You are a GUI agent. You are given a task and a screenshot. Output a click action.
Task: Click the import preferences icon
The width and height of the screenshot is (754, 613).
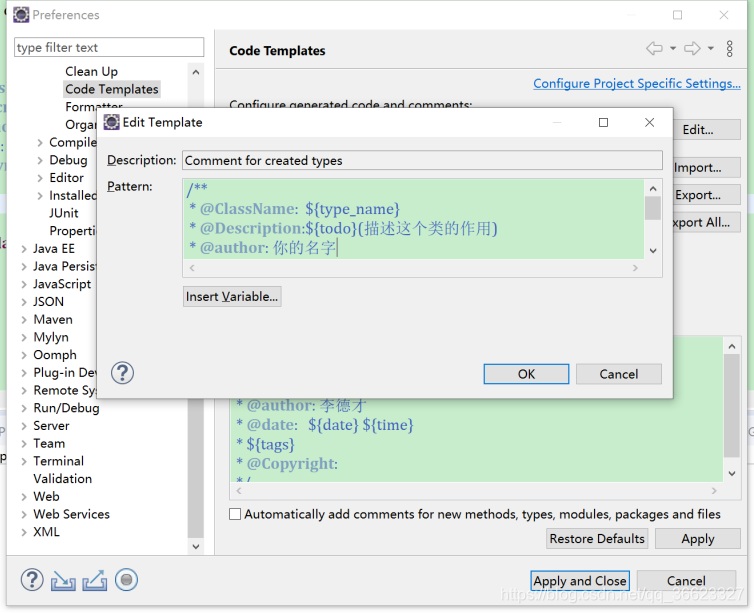[63, 580]
